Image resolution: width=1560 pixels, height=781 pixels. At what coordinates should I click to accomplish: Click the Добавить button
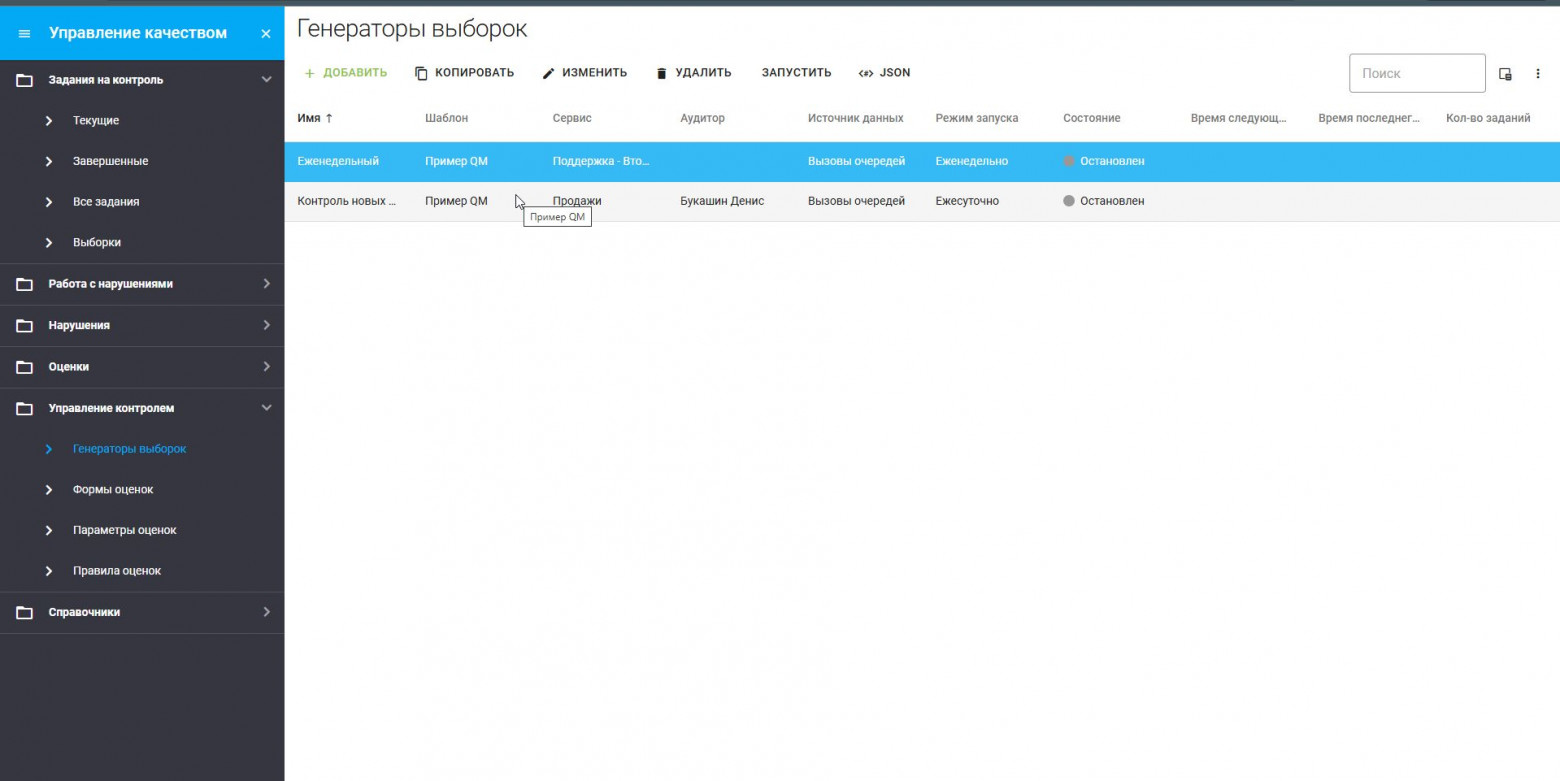(345, 73)
